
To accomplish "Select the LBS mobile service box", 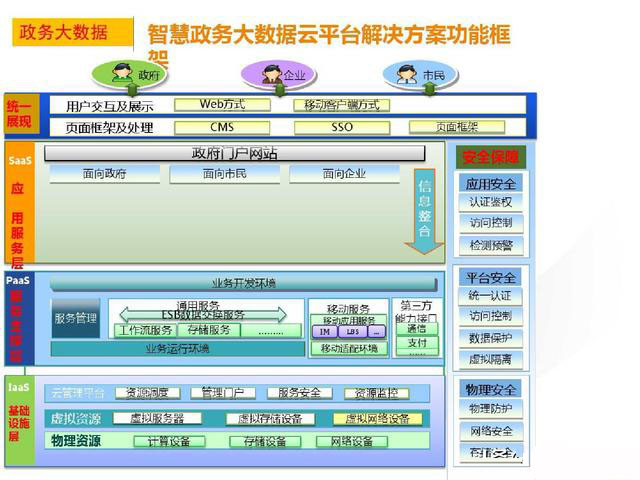I will point(351,331).
